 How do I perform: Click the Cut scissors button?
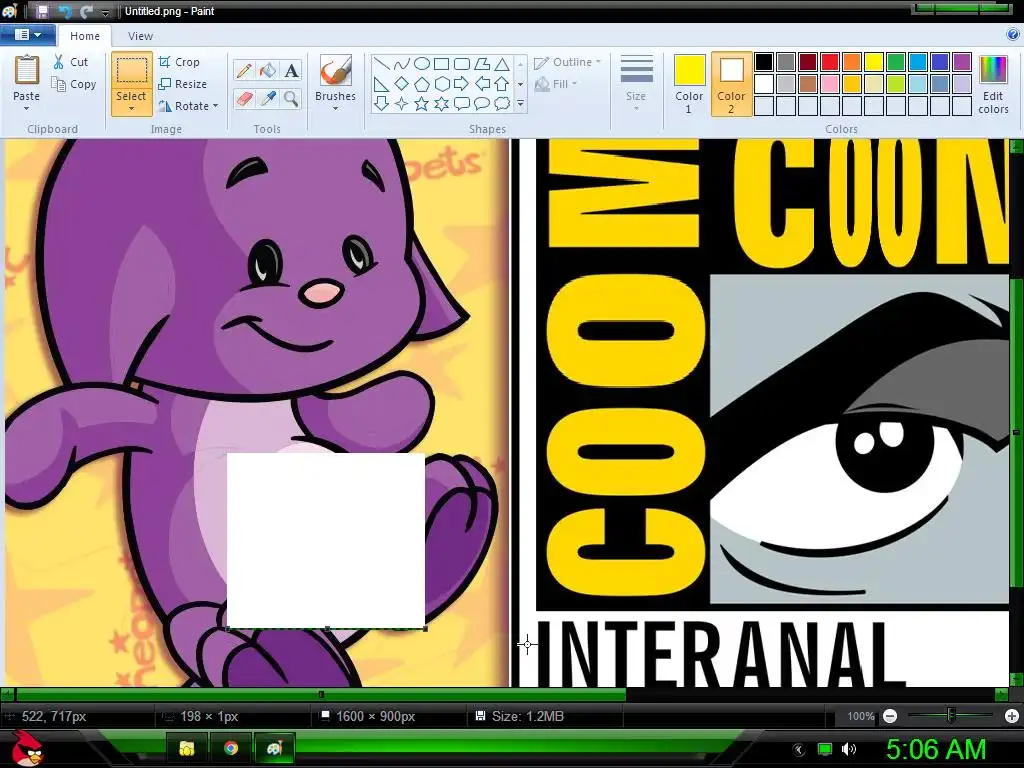pyautogui.click(x=71, y=62)
